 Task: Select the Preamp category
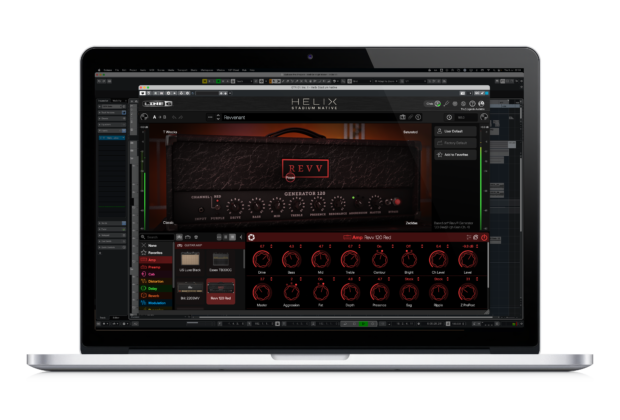[157, 267]
